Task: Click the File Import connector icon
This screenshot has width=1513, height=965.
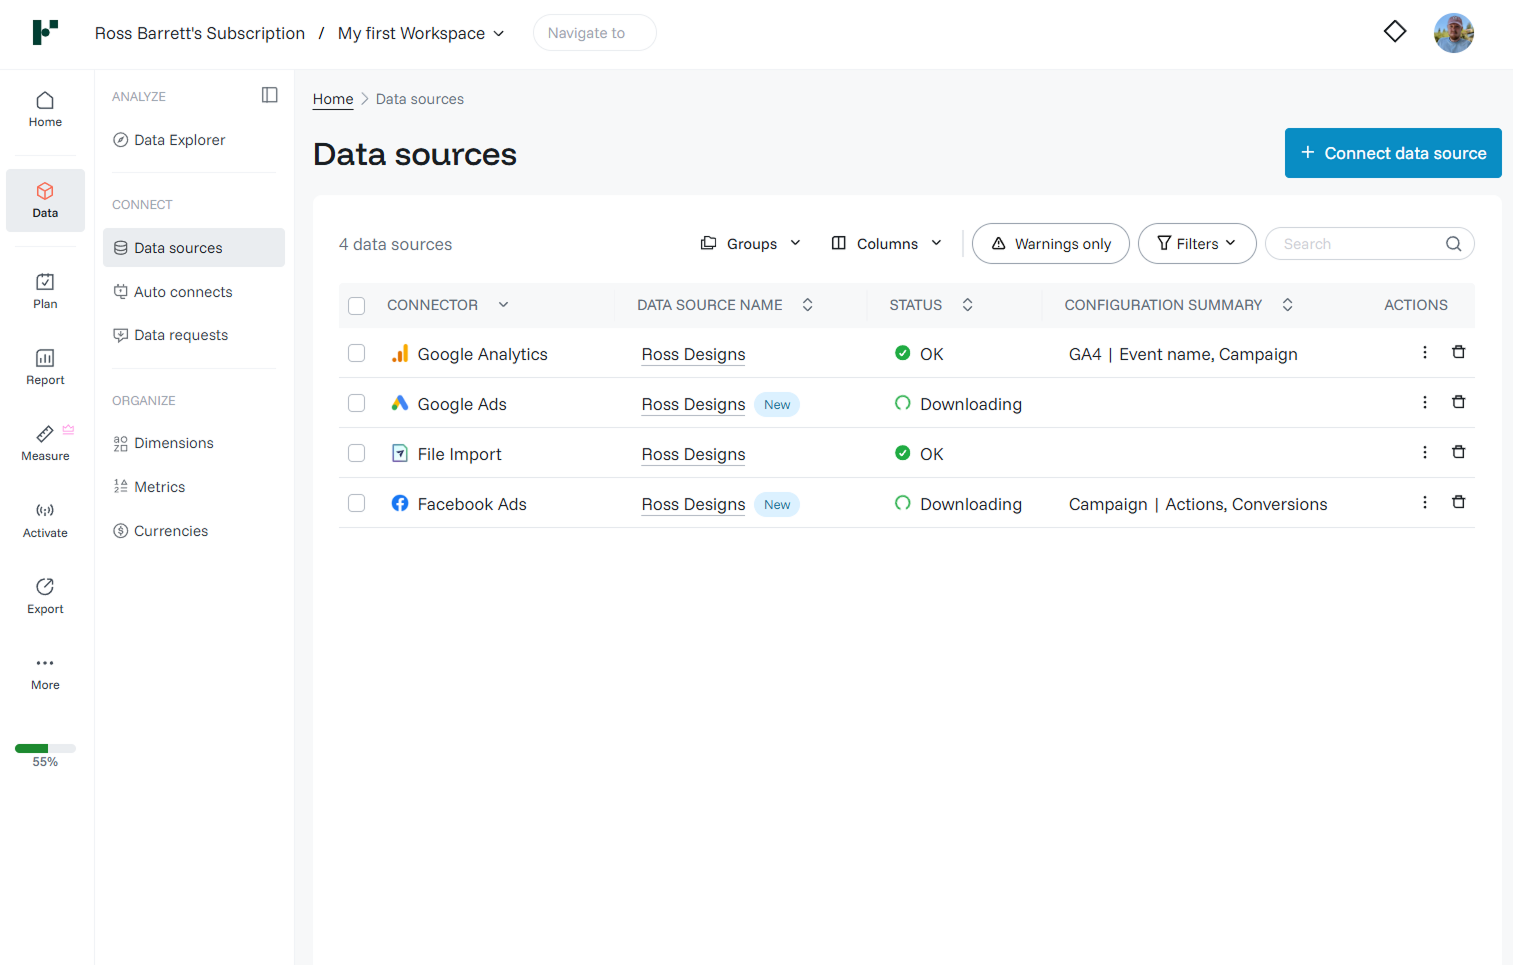Action: (x=400, y=453)
